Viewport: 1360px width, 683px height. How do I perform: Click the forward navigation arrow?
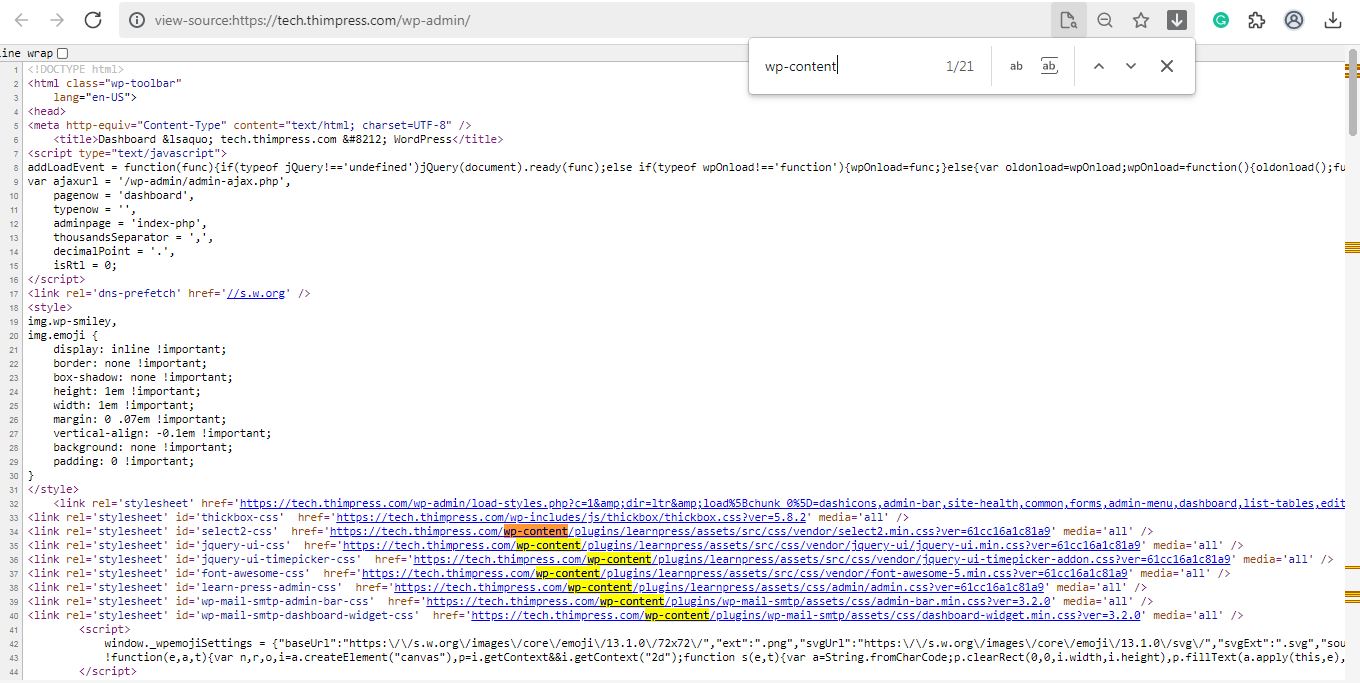pyautogui.click(x=57, y=19)
